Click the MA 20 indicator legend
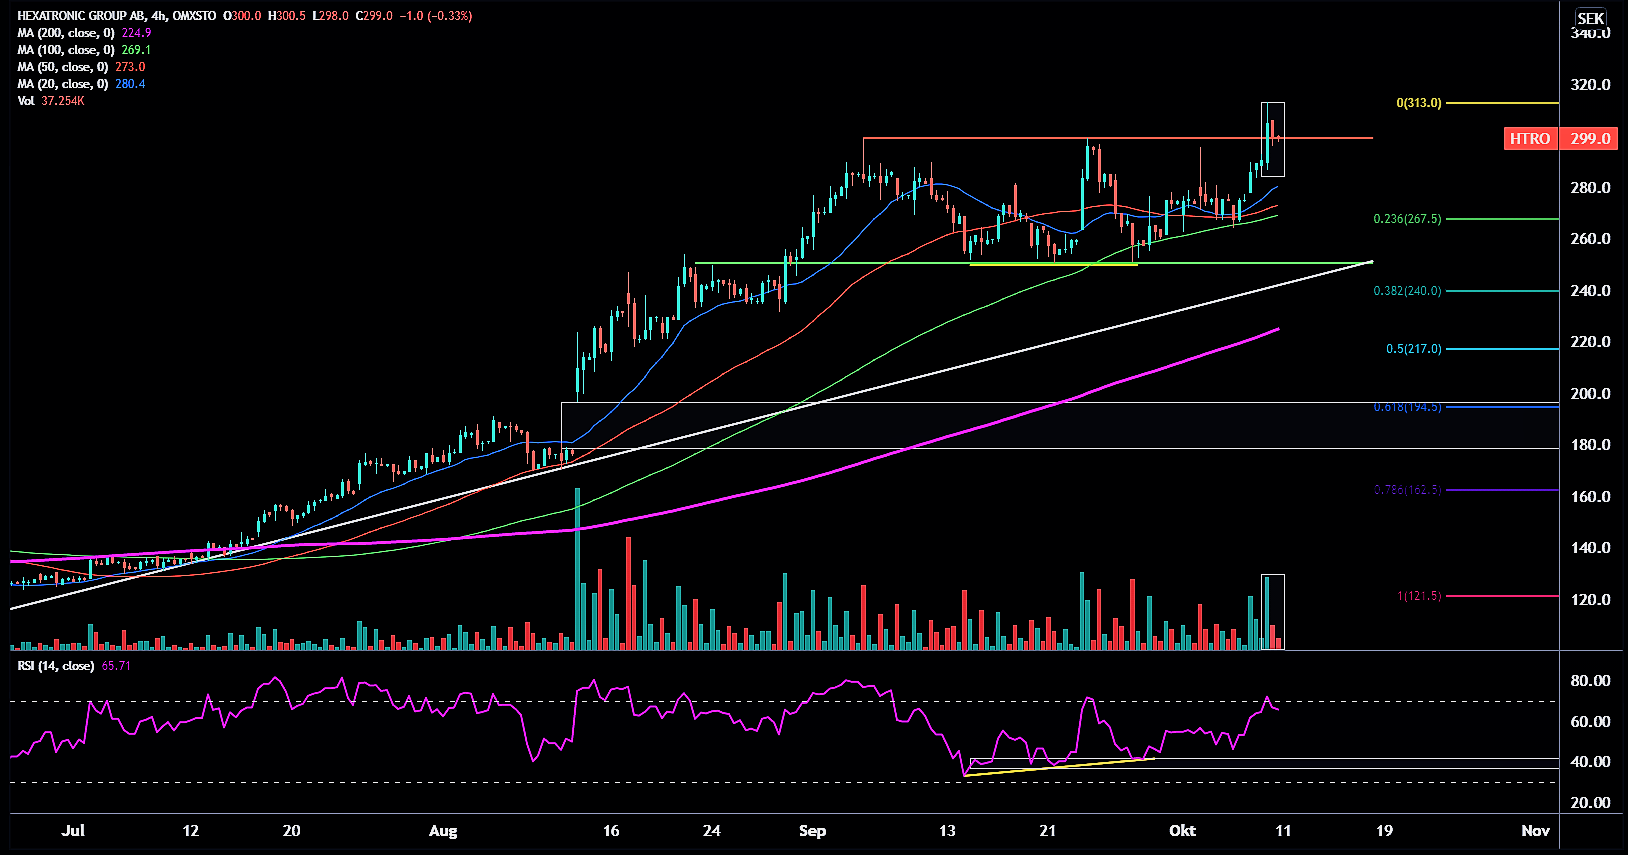This screenshot has width=1628, height=855. point(62,84)
